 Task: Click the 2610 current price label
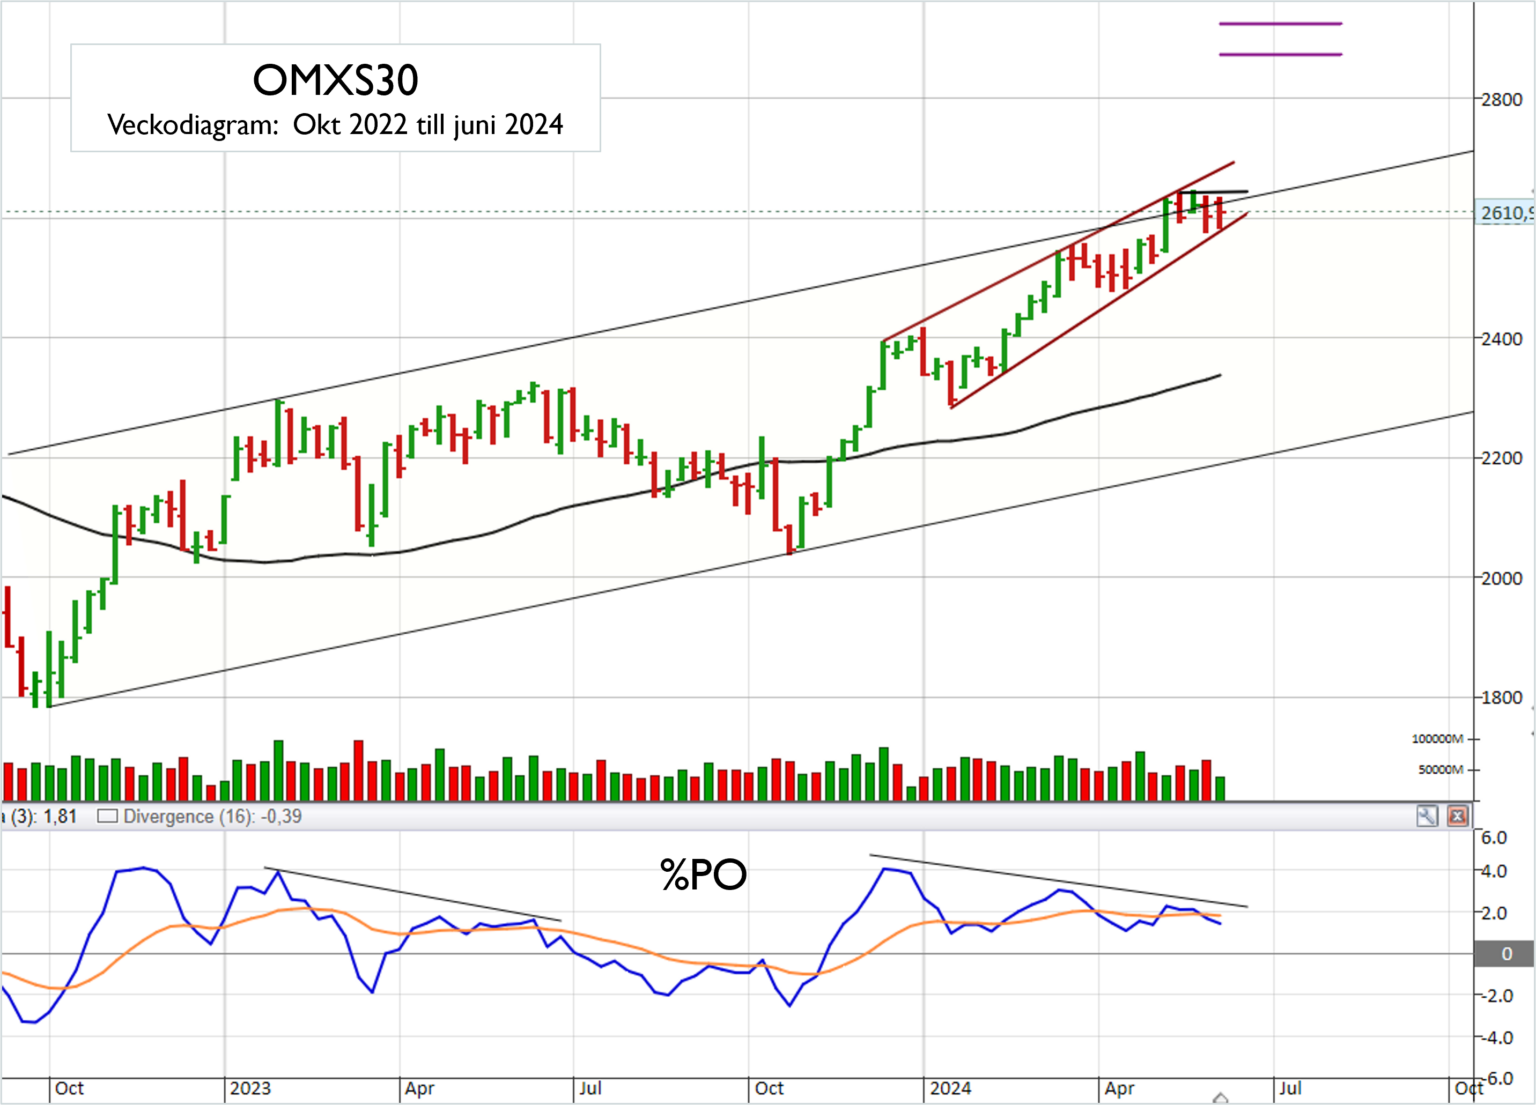(1504, 213)
